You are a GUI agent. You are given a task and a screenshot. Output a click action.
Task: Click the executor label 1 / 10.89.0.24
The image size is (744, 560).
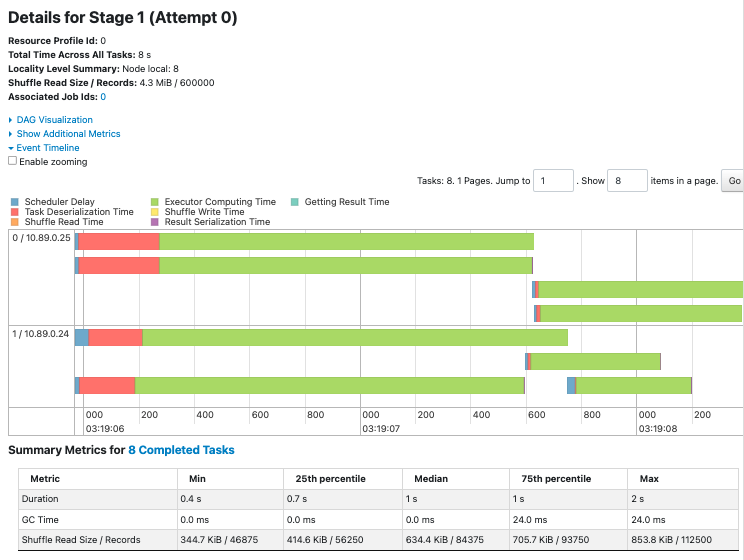pyautogui.click(x=40, y=334)
